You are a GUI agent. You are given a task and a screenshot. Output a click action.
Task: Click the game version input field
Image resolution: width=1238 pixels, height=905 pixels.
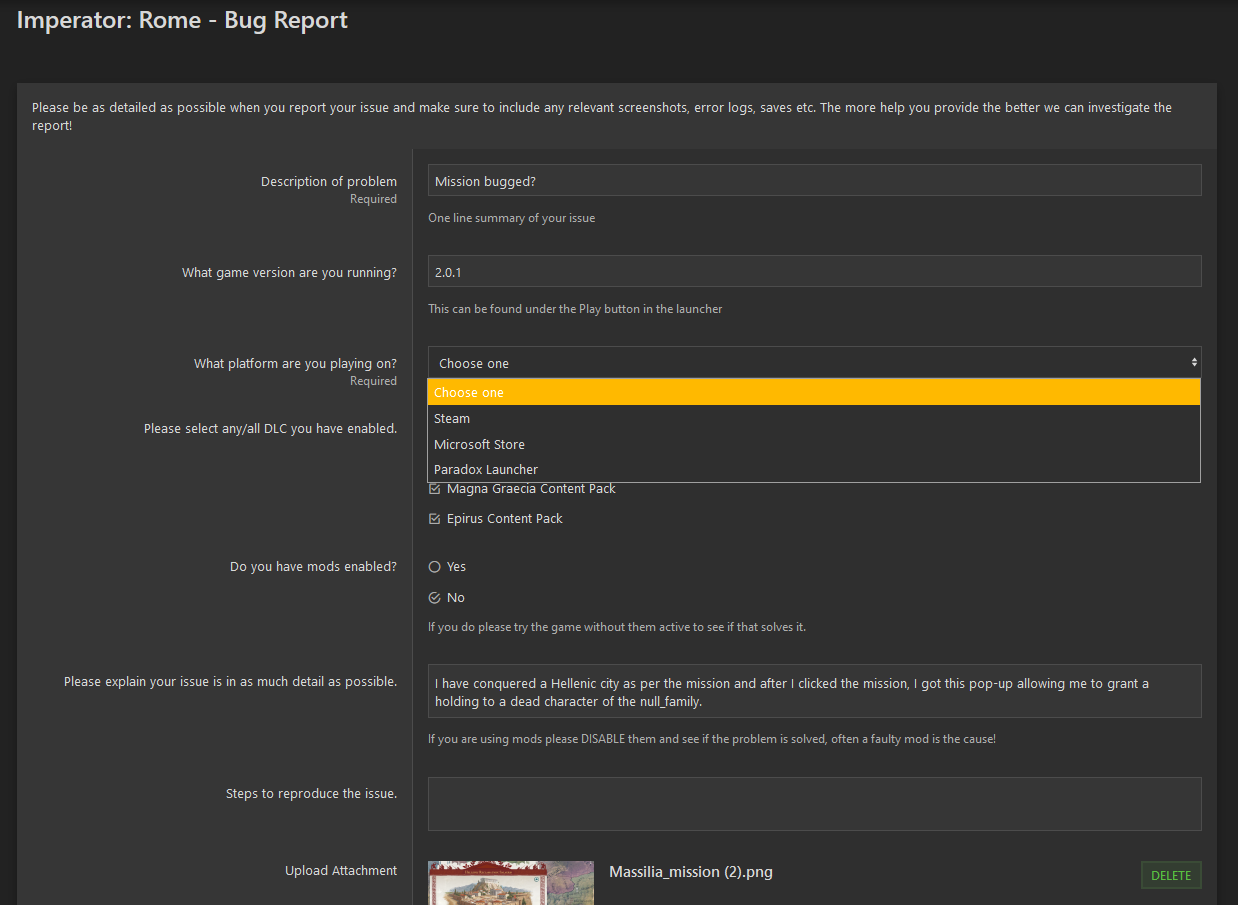[814, 271]
